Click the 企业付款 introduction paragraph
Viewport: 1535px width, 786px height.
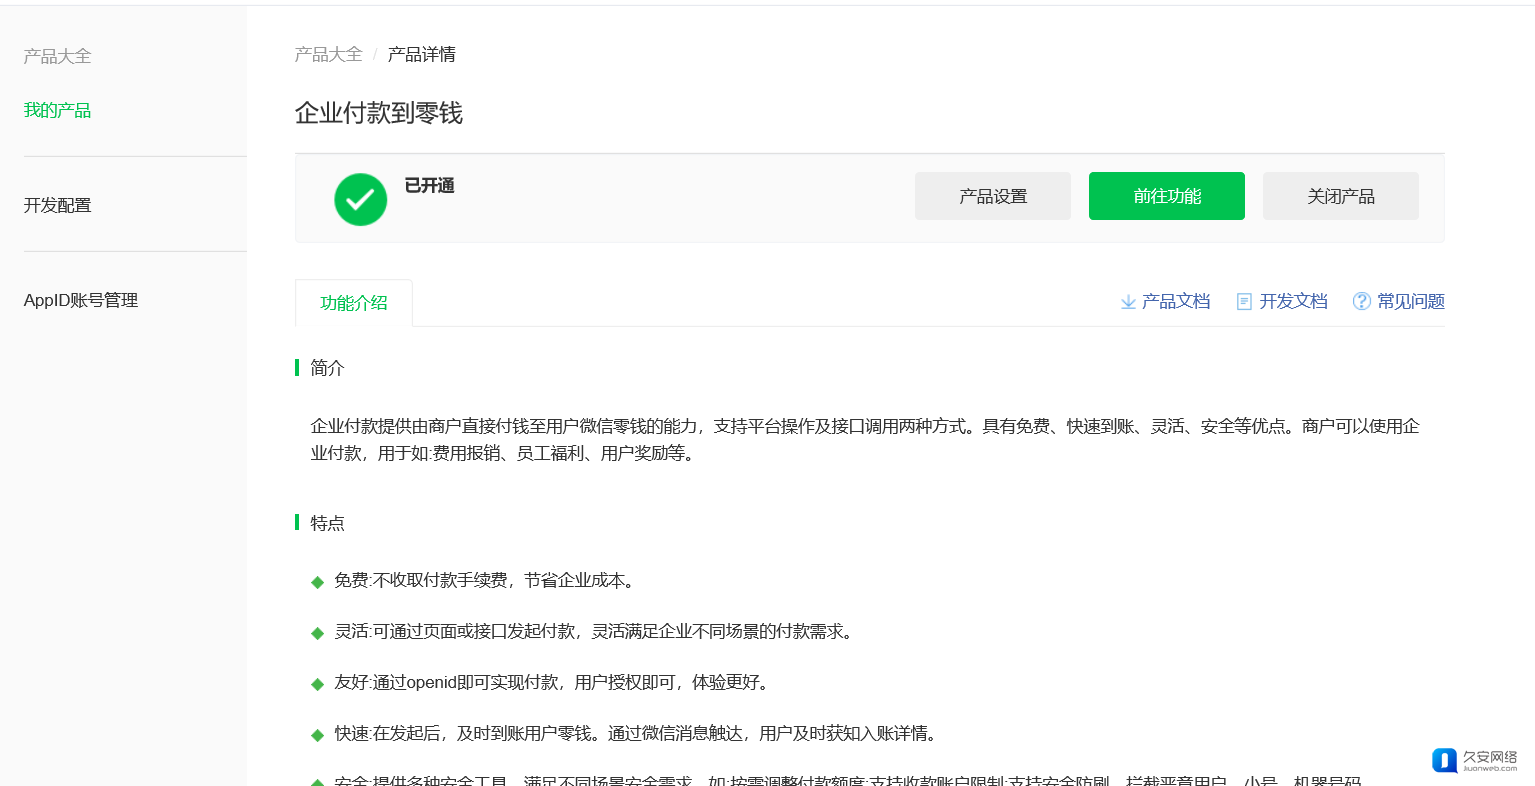point(865,440)
